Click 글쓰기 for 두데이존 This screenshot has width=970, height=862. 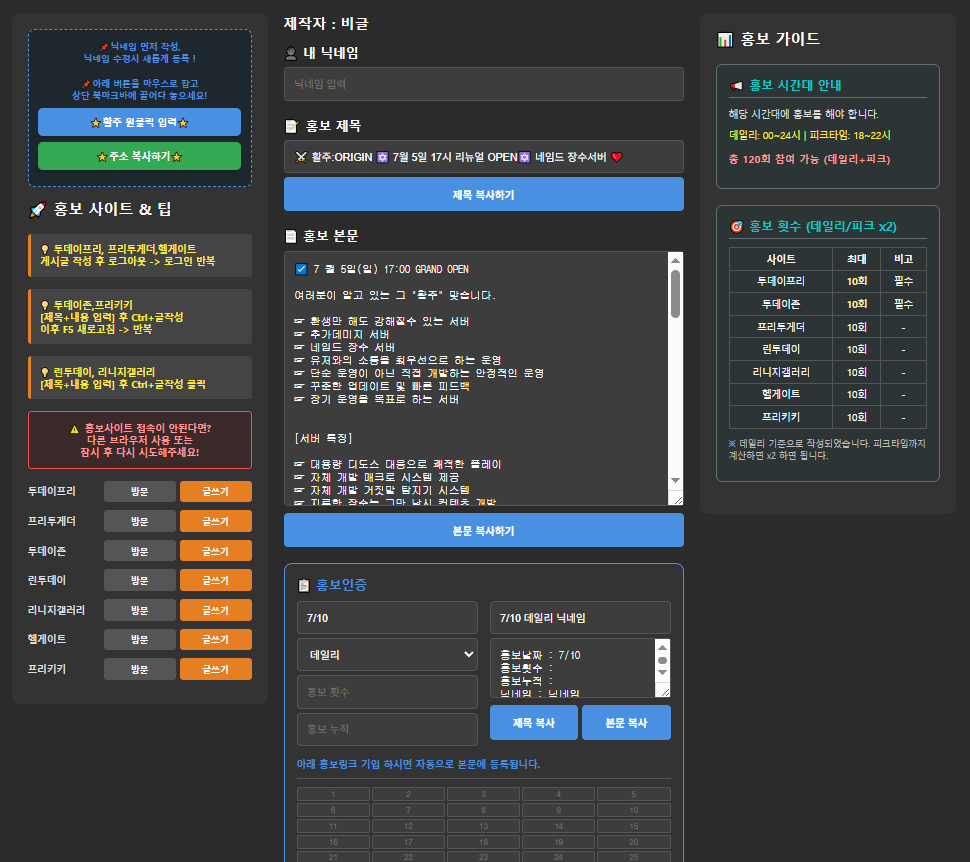tap(216, 551)
